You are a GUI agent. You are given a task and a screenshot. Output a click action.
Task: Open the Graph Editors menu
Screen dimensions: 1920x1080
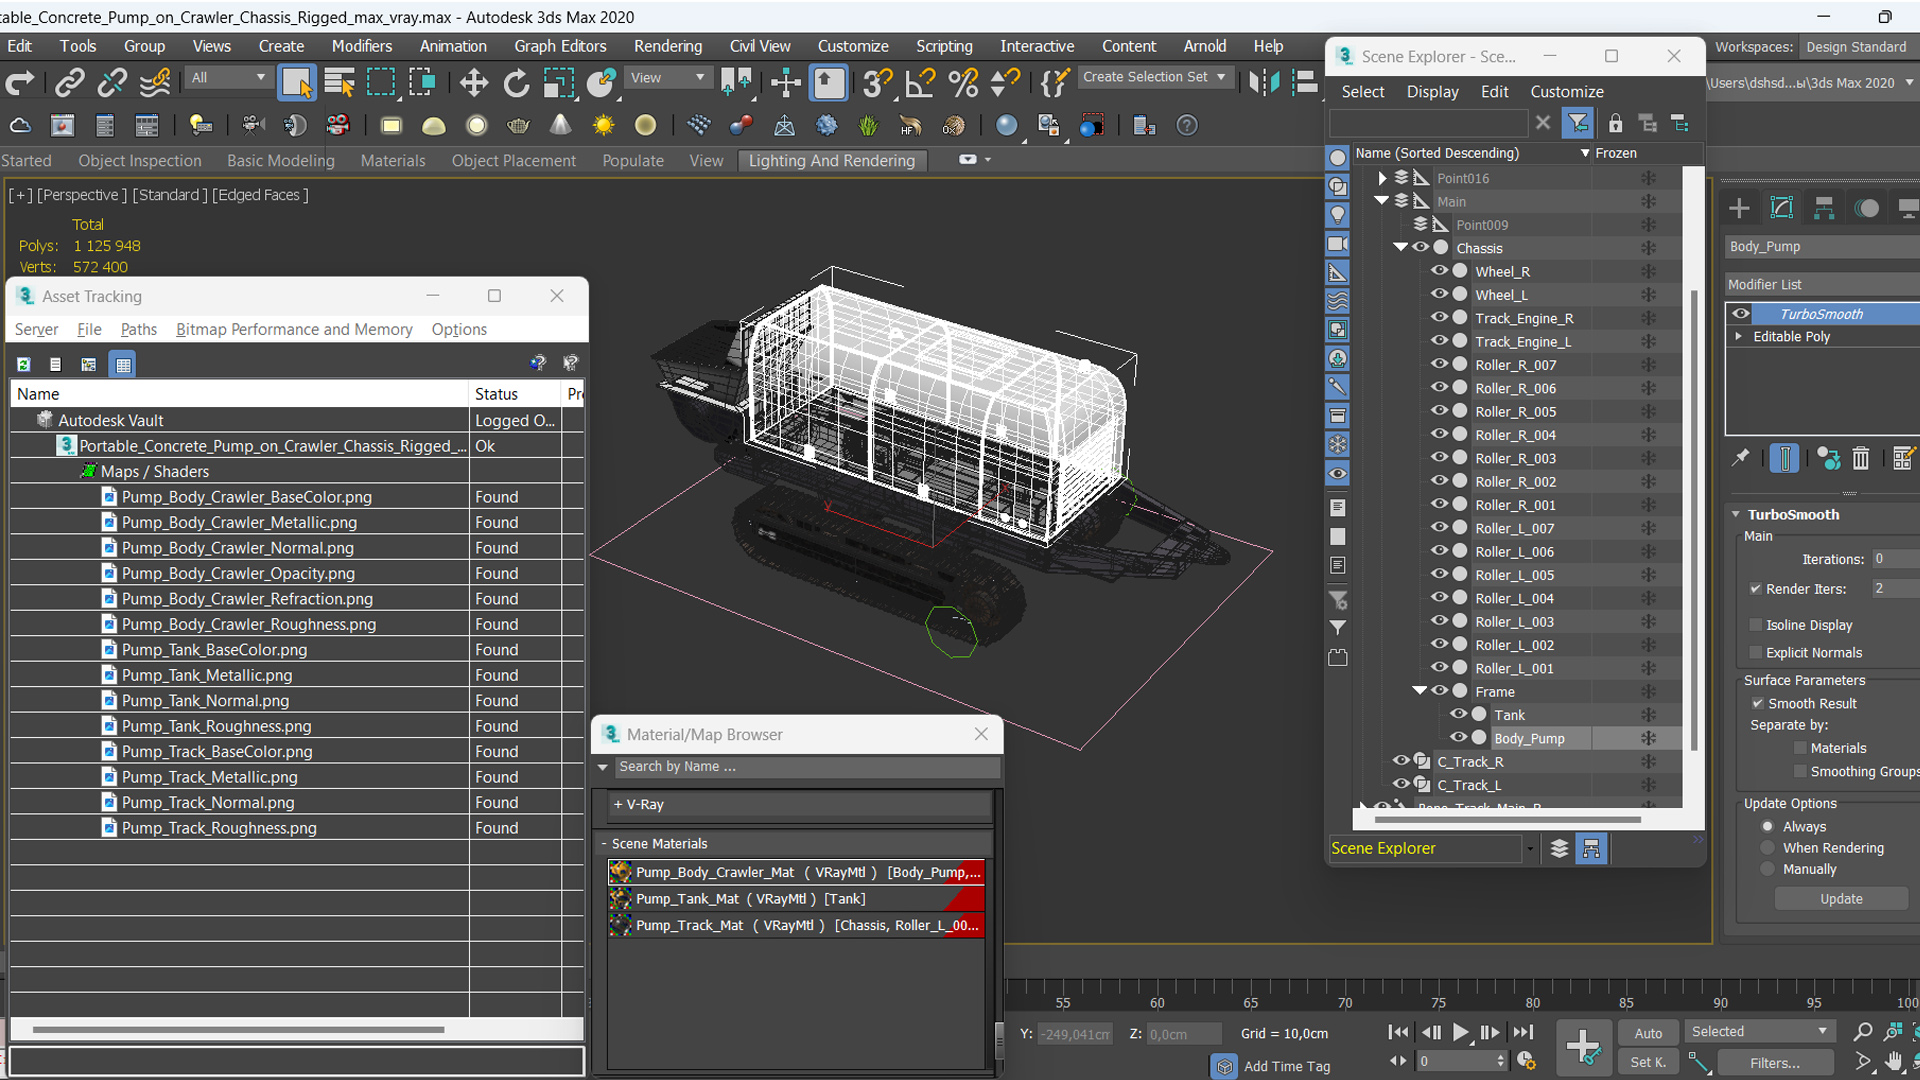[560, 46]
